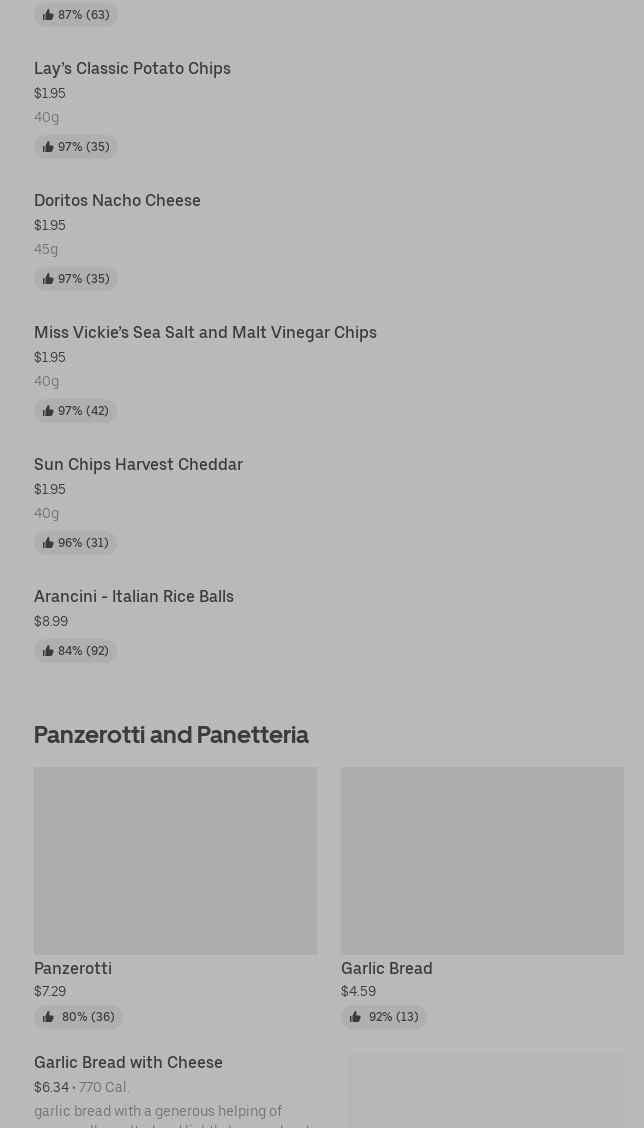Click the Panzerotti and Panetteria section heading
The width and height of the screenshot is (644, 1128).
pyautogui.click(x=171, y=734)
